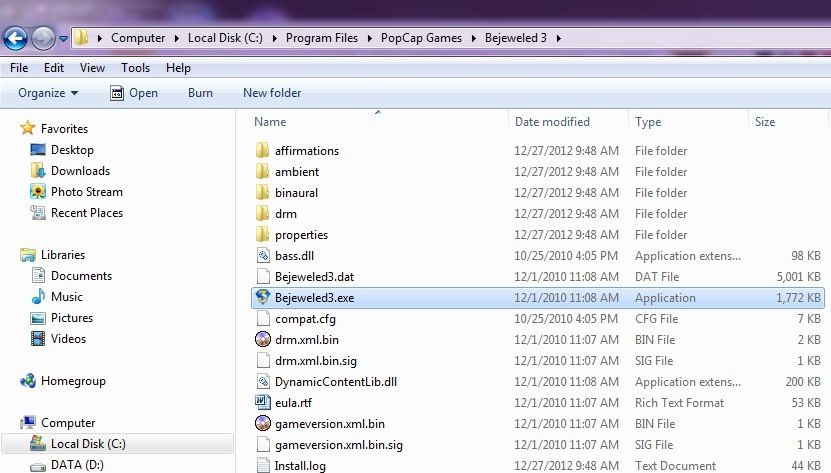Viewport: 831px width, 473px height.
Task: Click the Open toolbar button
Action: tap(134, 93)
